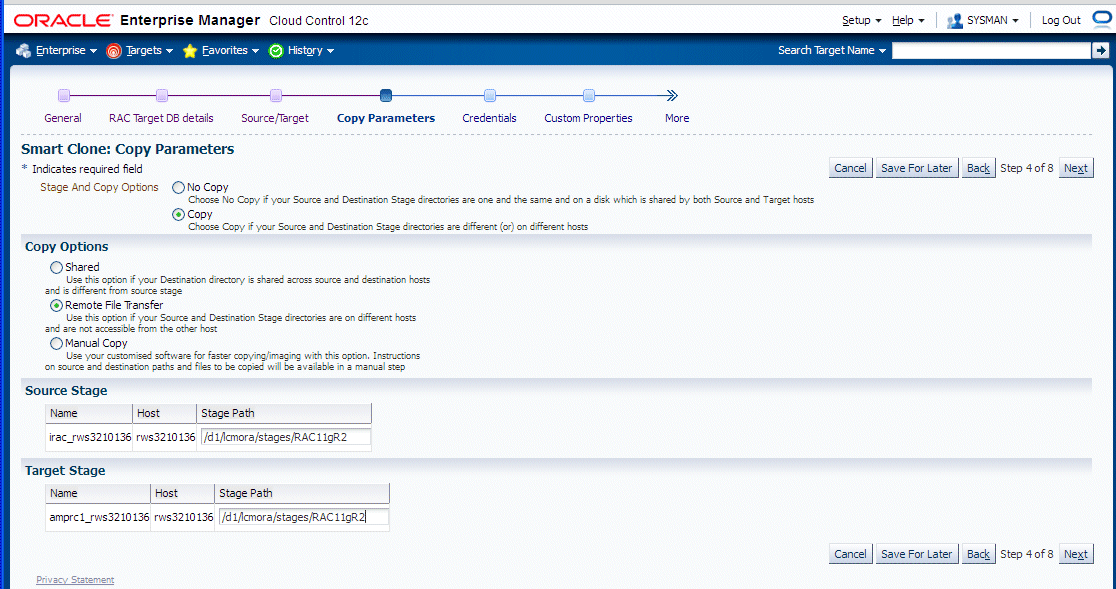Click the Favorites star icon

pyautogui.click(x=190, y=51)
